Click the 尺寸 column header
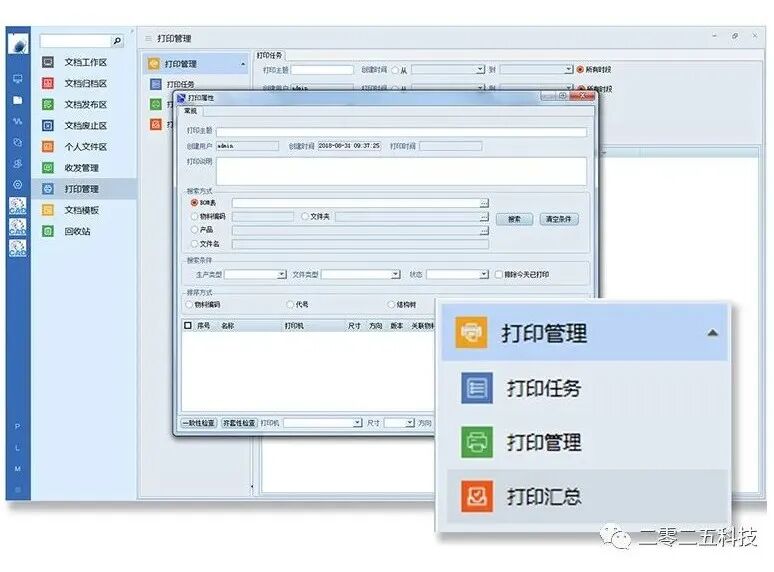Viewport: 774px width, 572px height. (x=354, y=326)
